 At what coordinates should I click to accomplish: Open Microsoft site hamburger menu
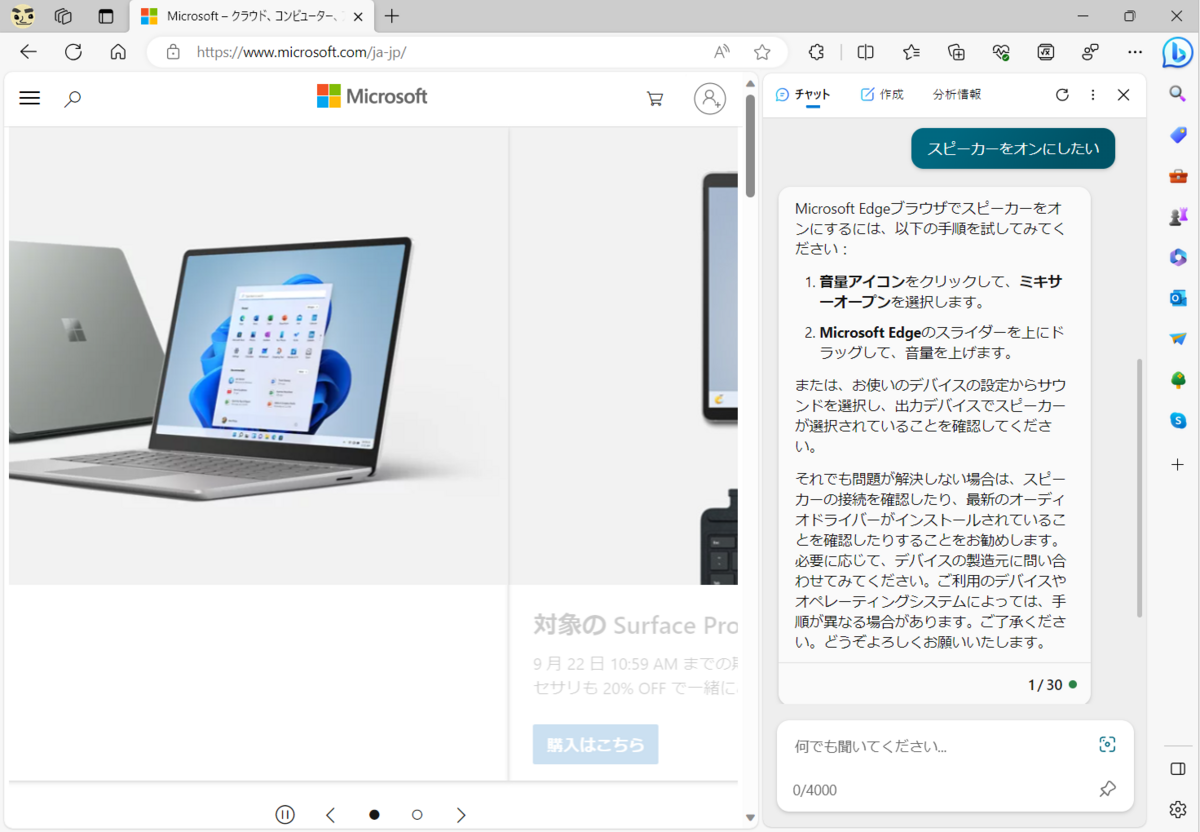(x=30, y=98)
